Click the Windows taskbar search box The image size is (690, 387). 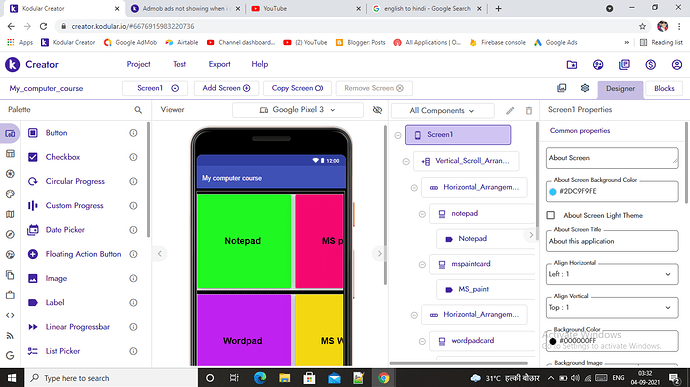coord(112,378)
